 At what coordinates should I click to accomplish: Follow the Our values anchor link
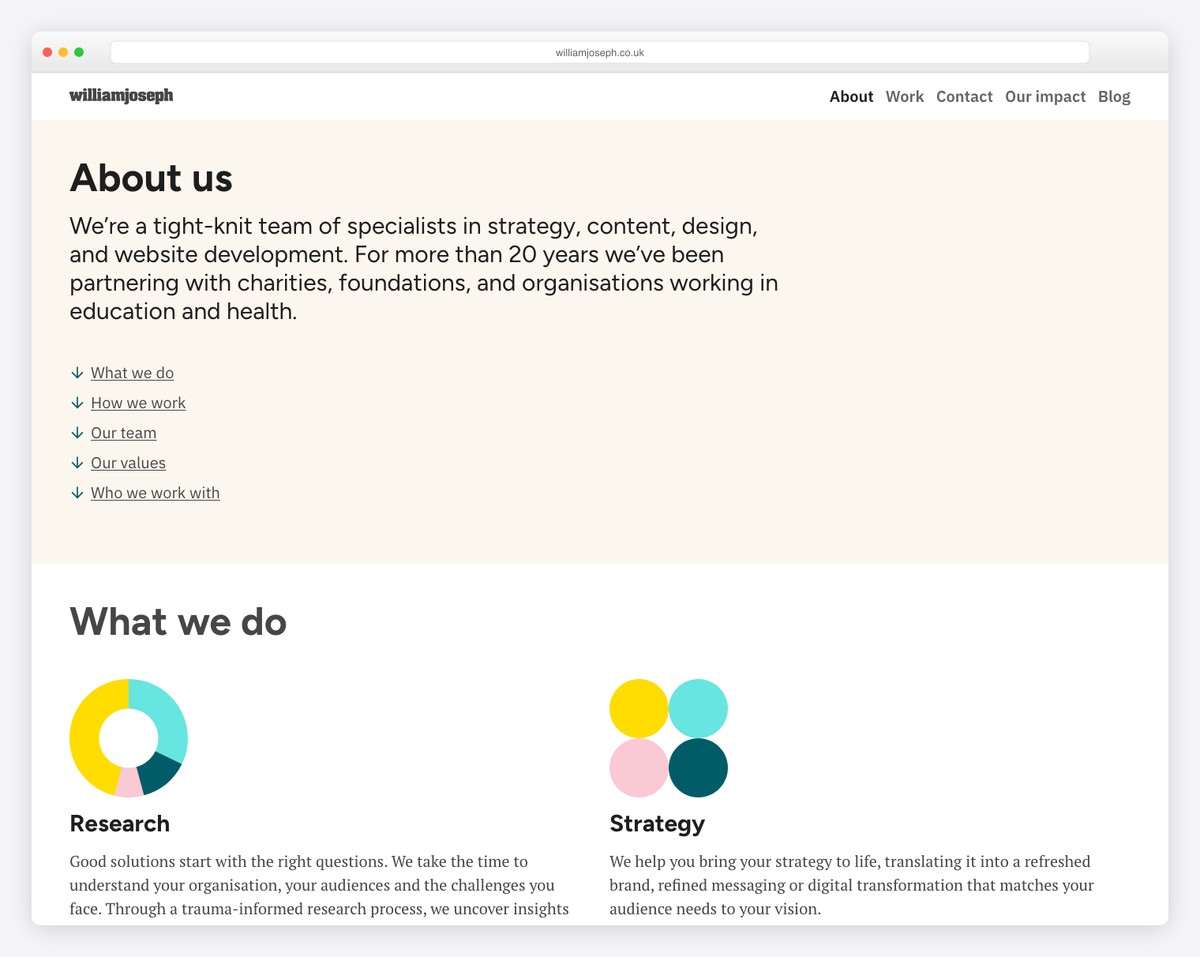(128, 463)
